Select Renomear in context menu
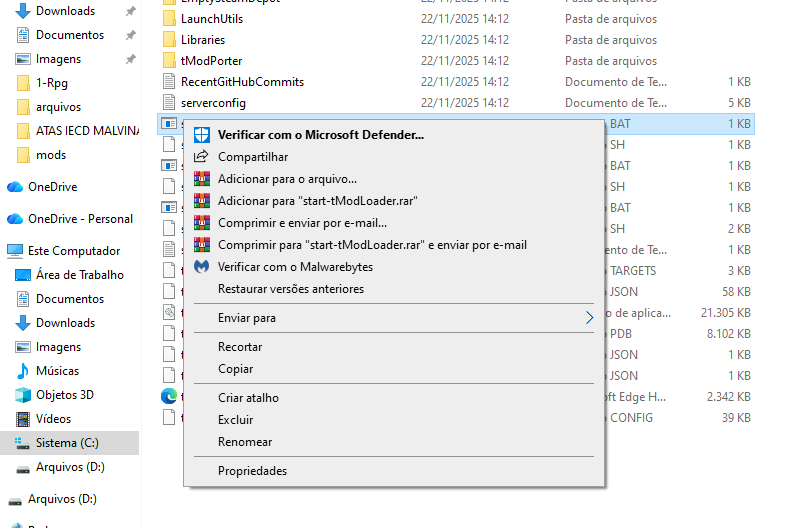 click(394, 442)
